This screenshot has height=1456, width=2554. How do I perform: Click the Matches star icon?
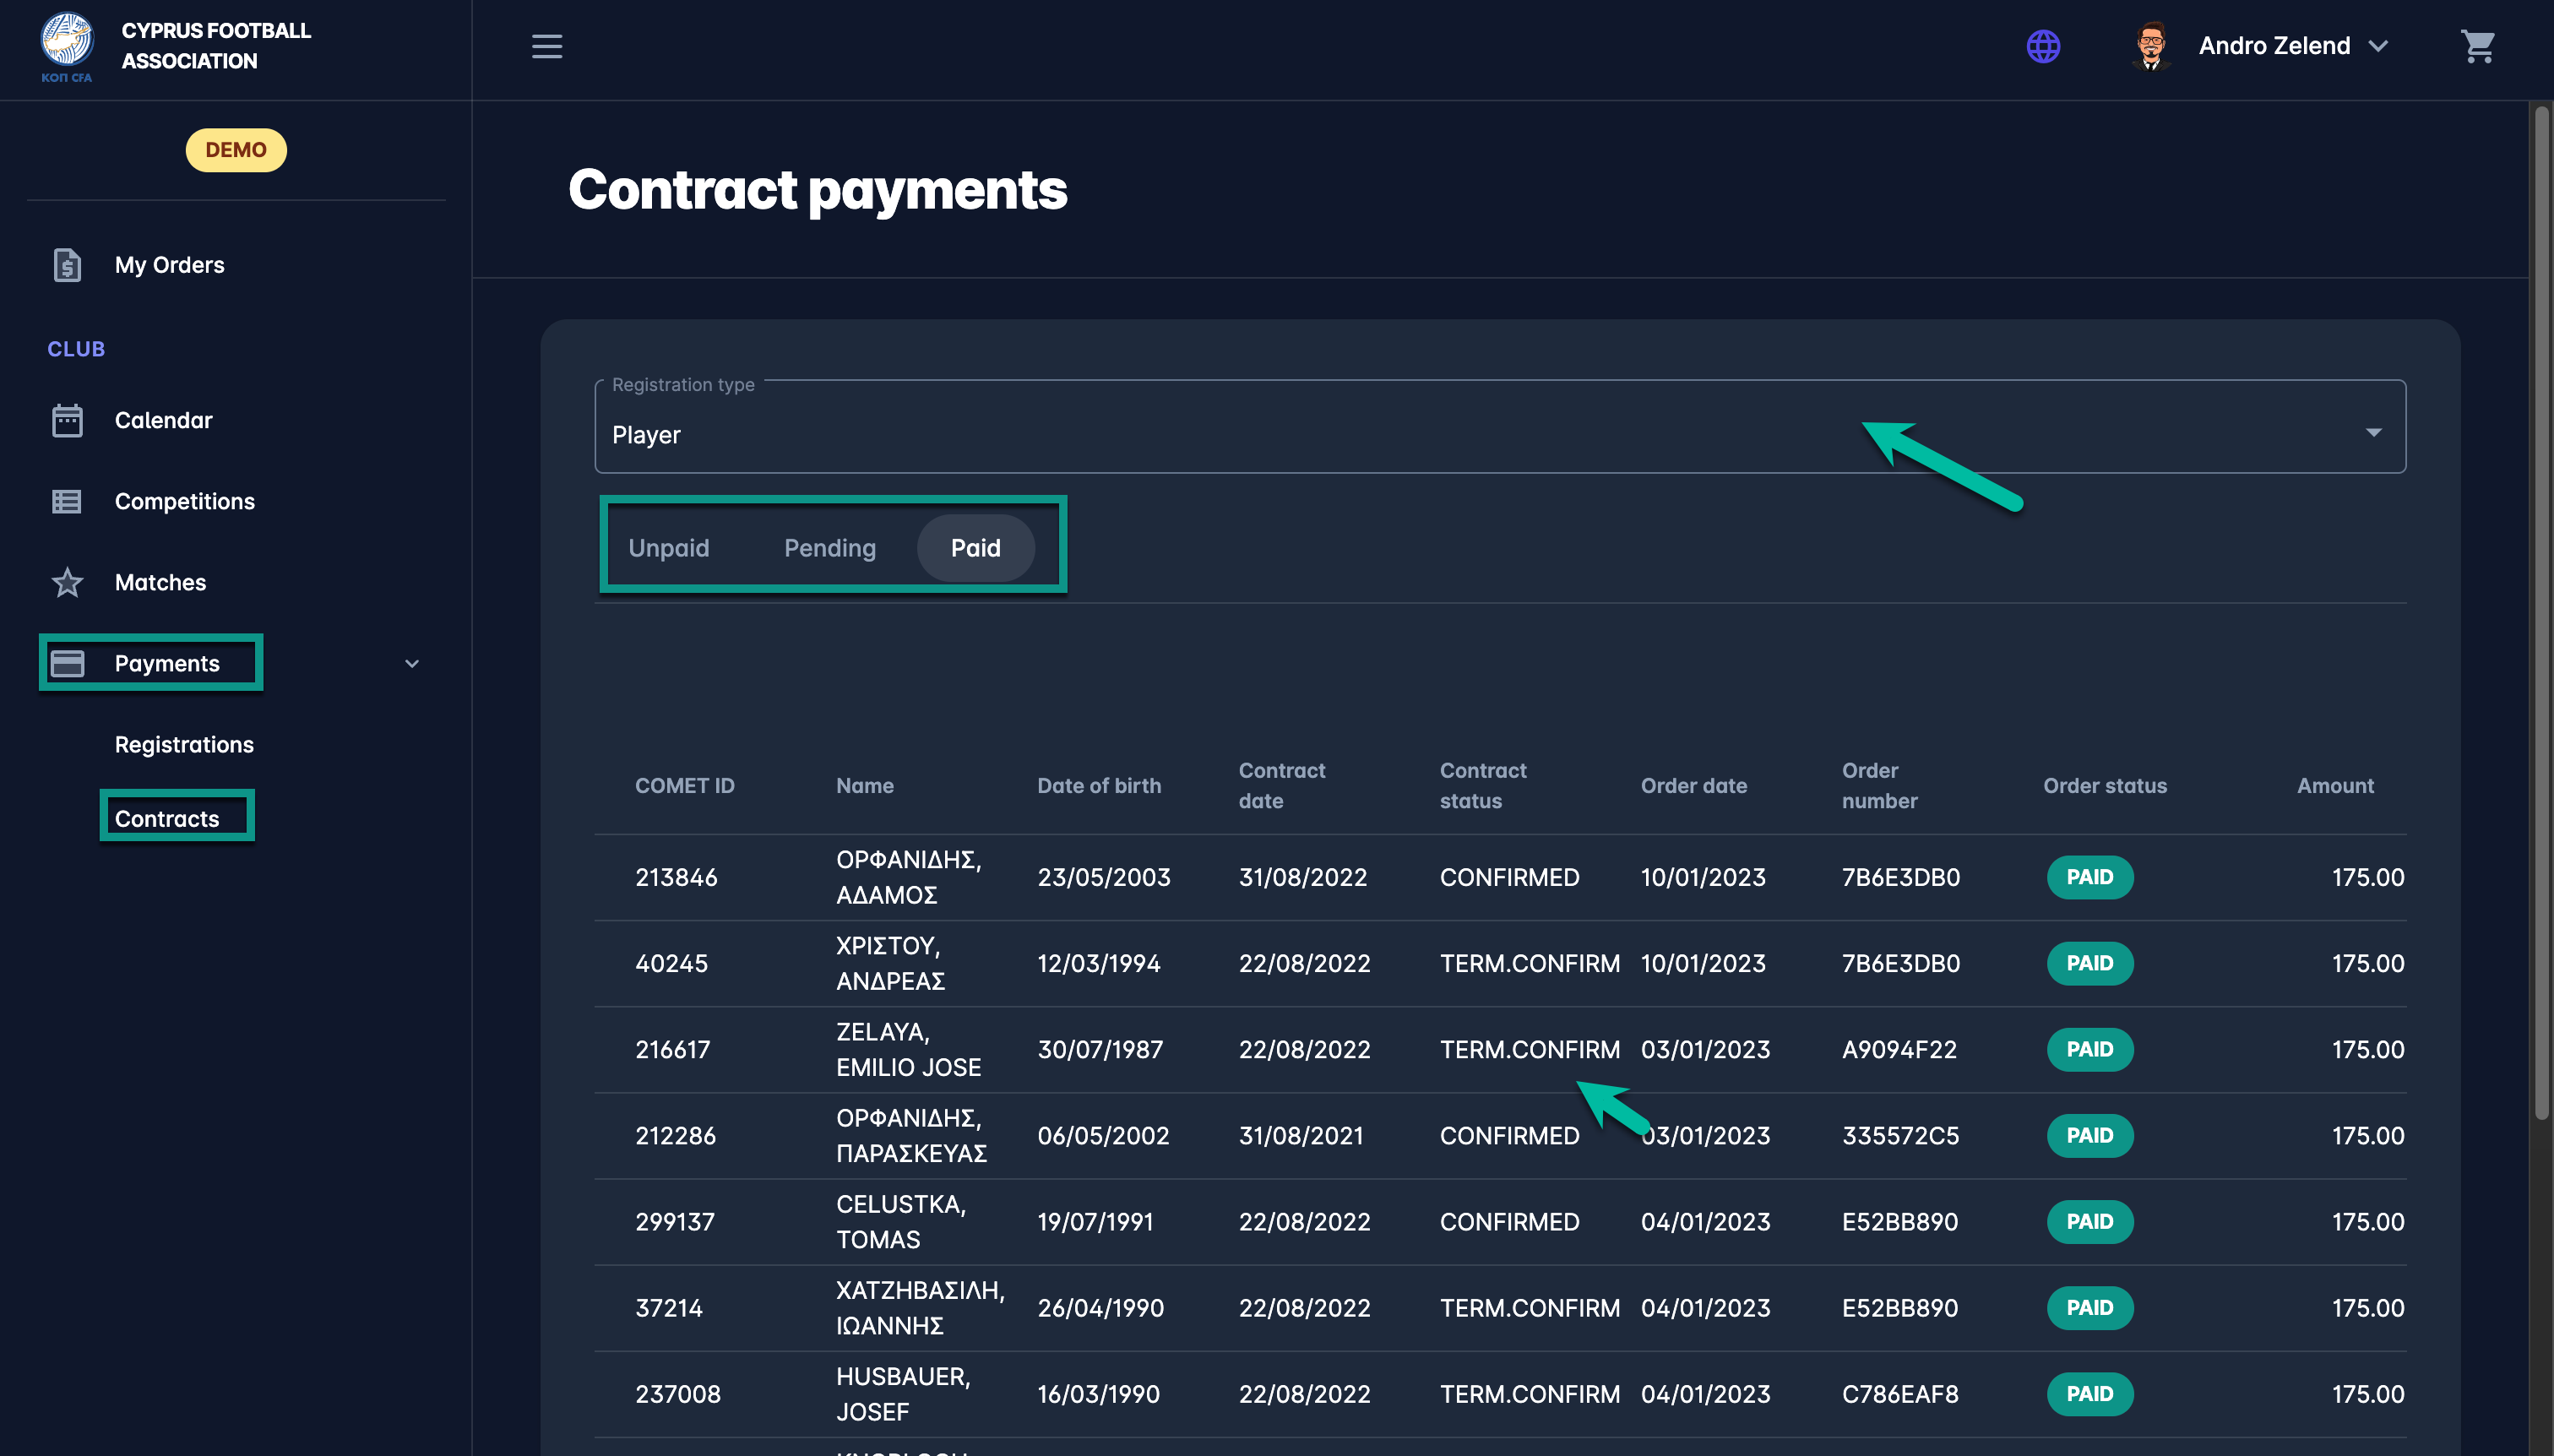[67, 582]
